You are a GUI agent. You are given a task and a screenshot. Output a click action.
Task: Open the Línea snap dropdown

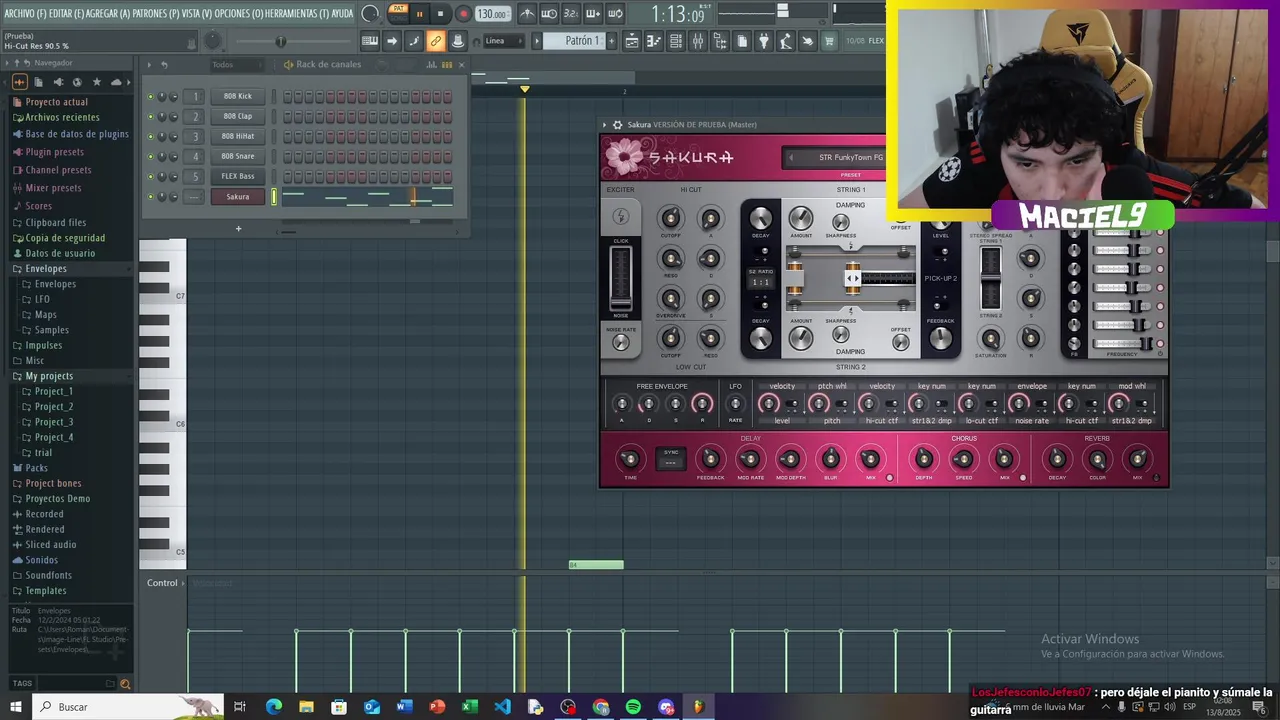click(503, 41)
